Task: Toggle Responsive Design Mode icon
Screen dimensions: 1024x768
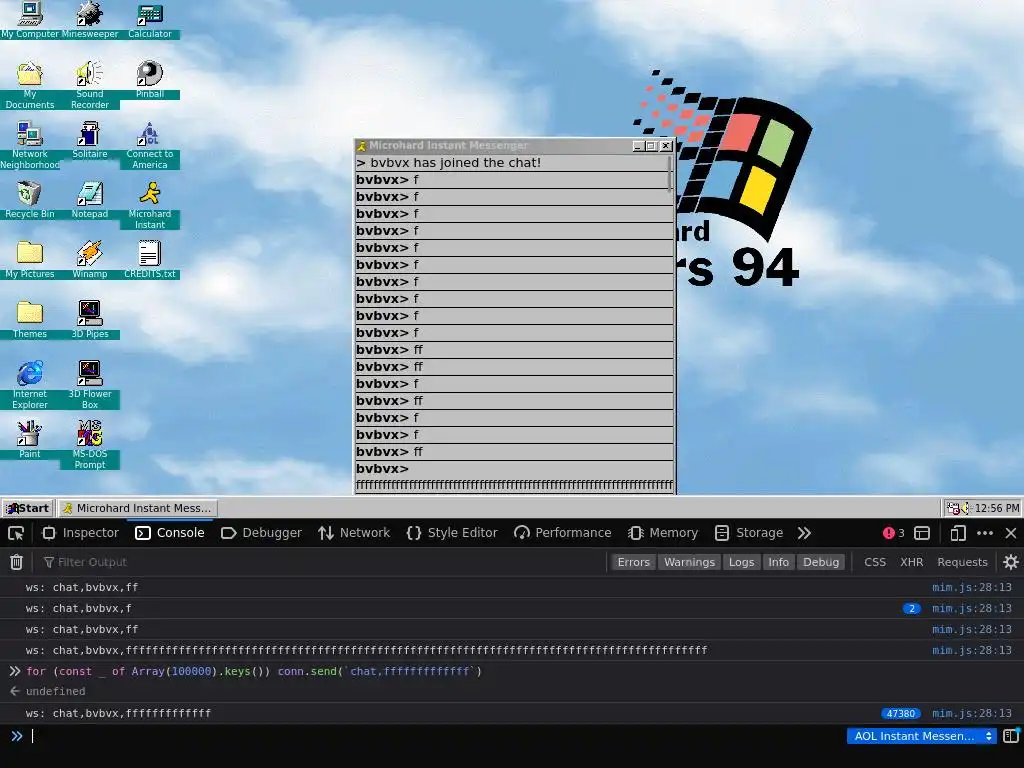Action: click(958, 533)
